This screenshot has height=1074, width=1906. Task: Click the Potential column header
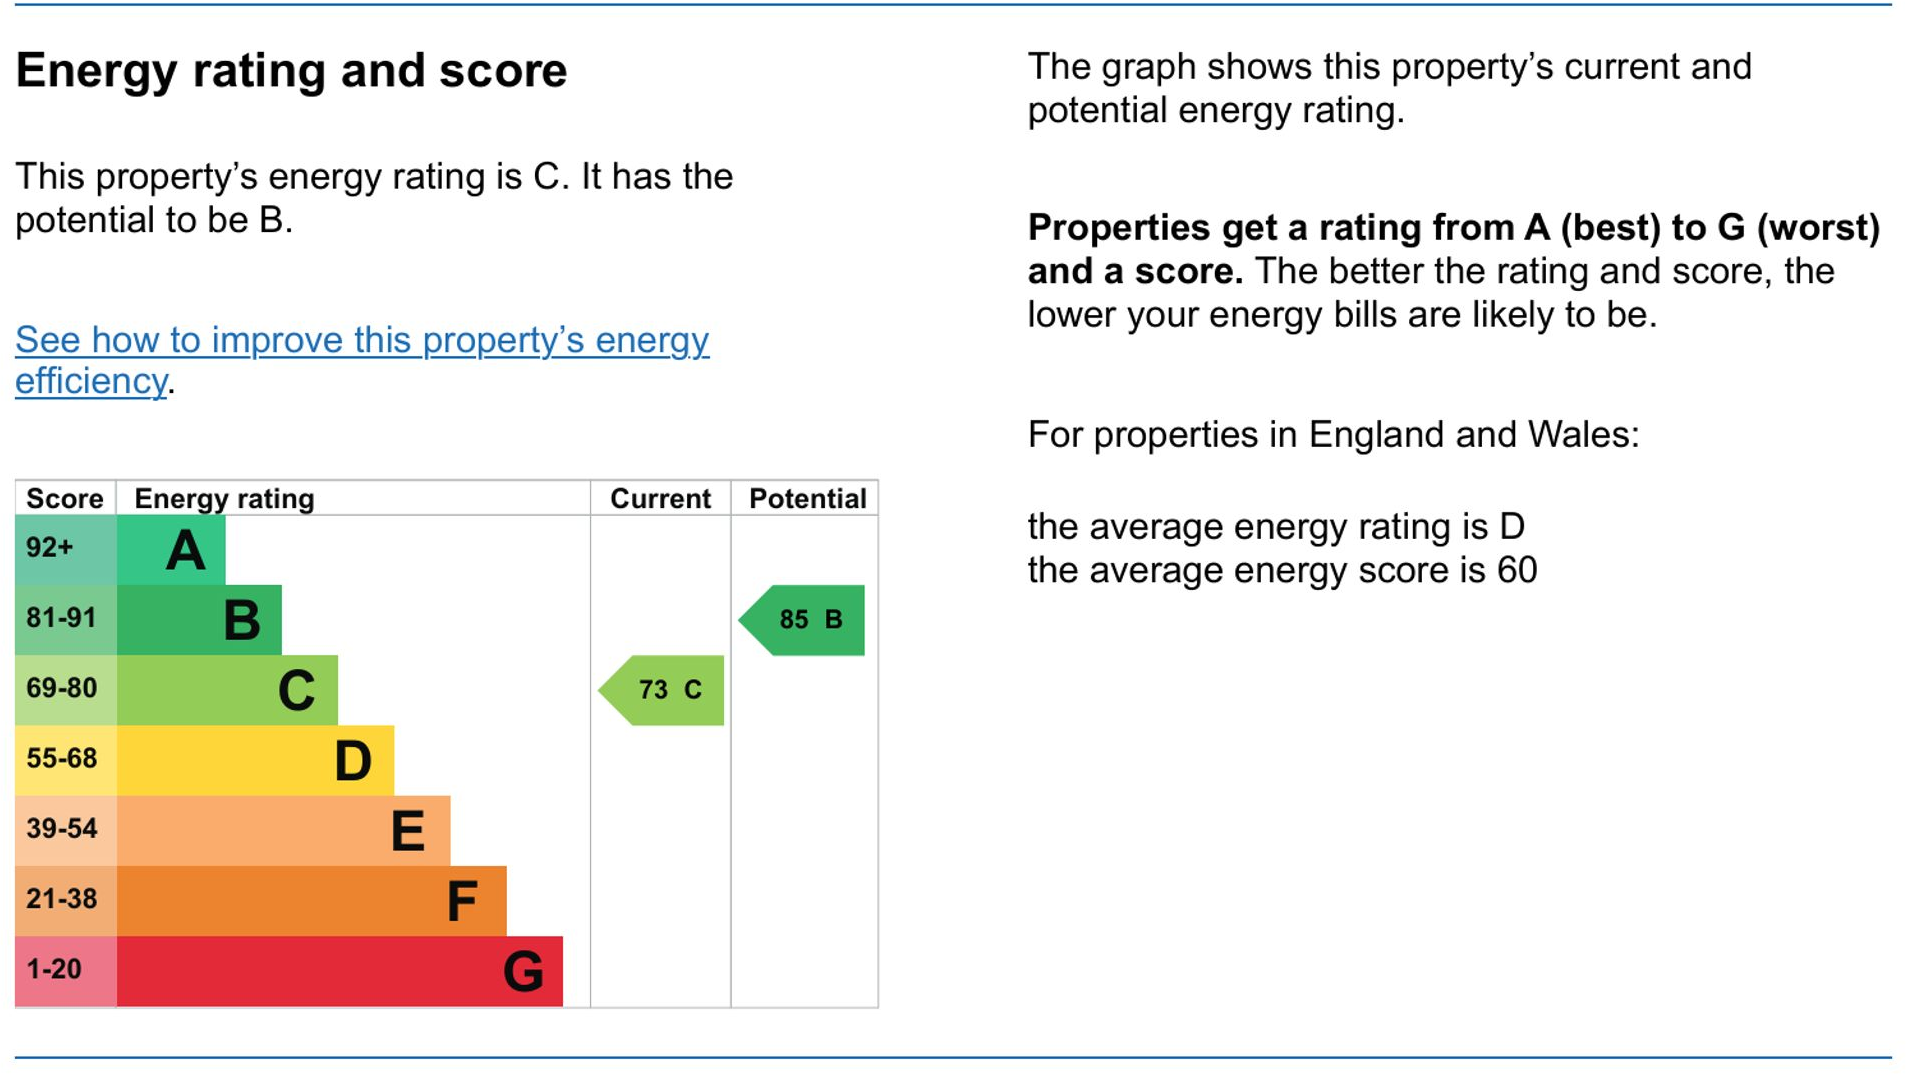(807, 499)
